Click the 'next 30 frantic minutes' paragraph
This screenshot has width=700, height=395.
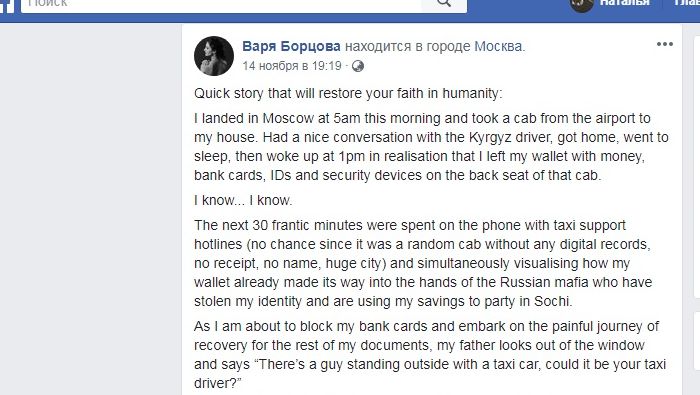[x=423, y=263]
